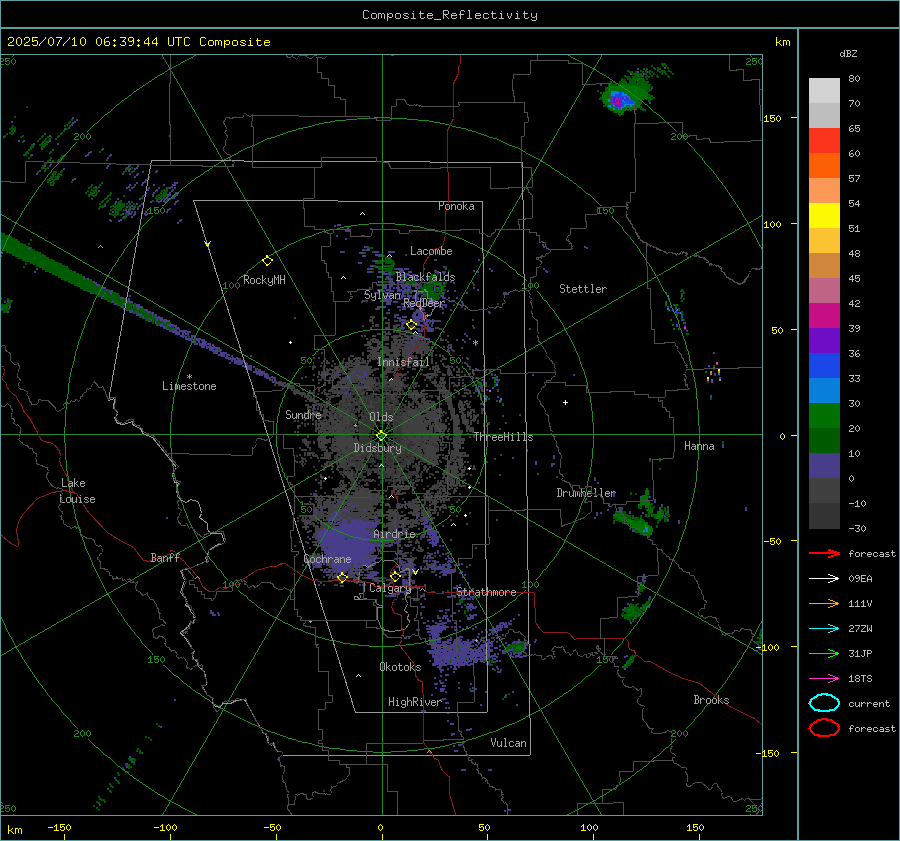900x841 pixels.
Task: Click the Lacombe town label
Action: point(431,251)
